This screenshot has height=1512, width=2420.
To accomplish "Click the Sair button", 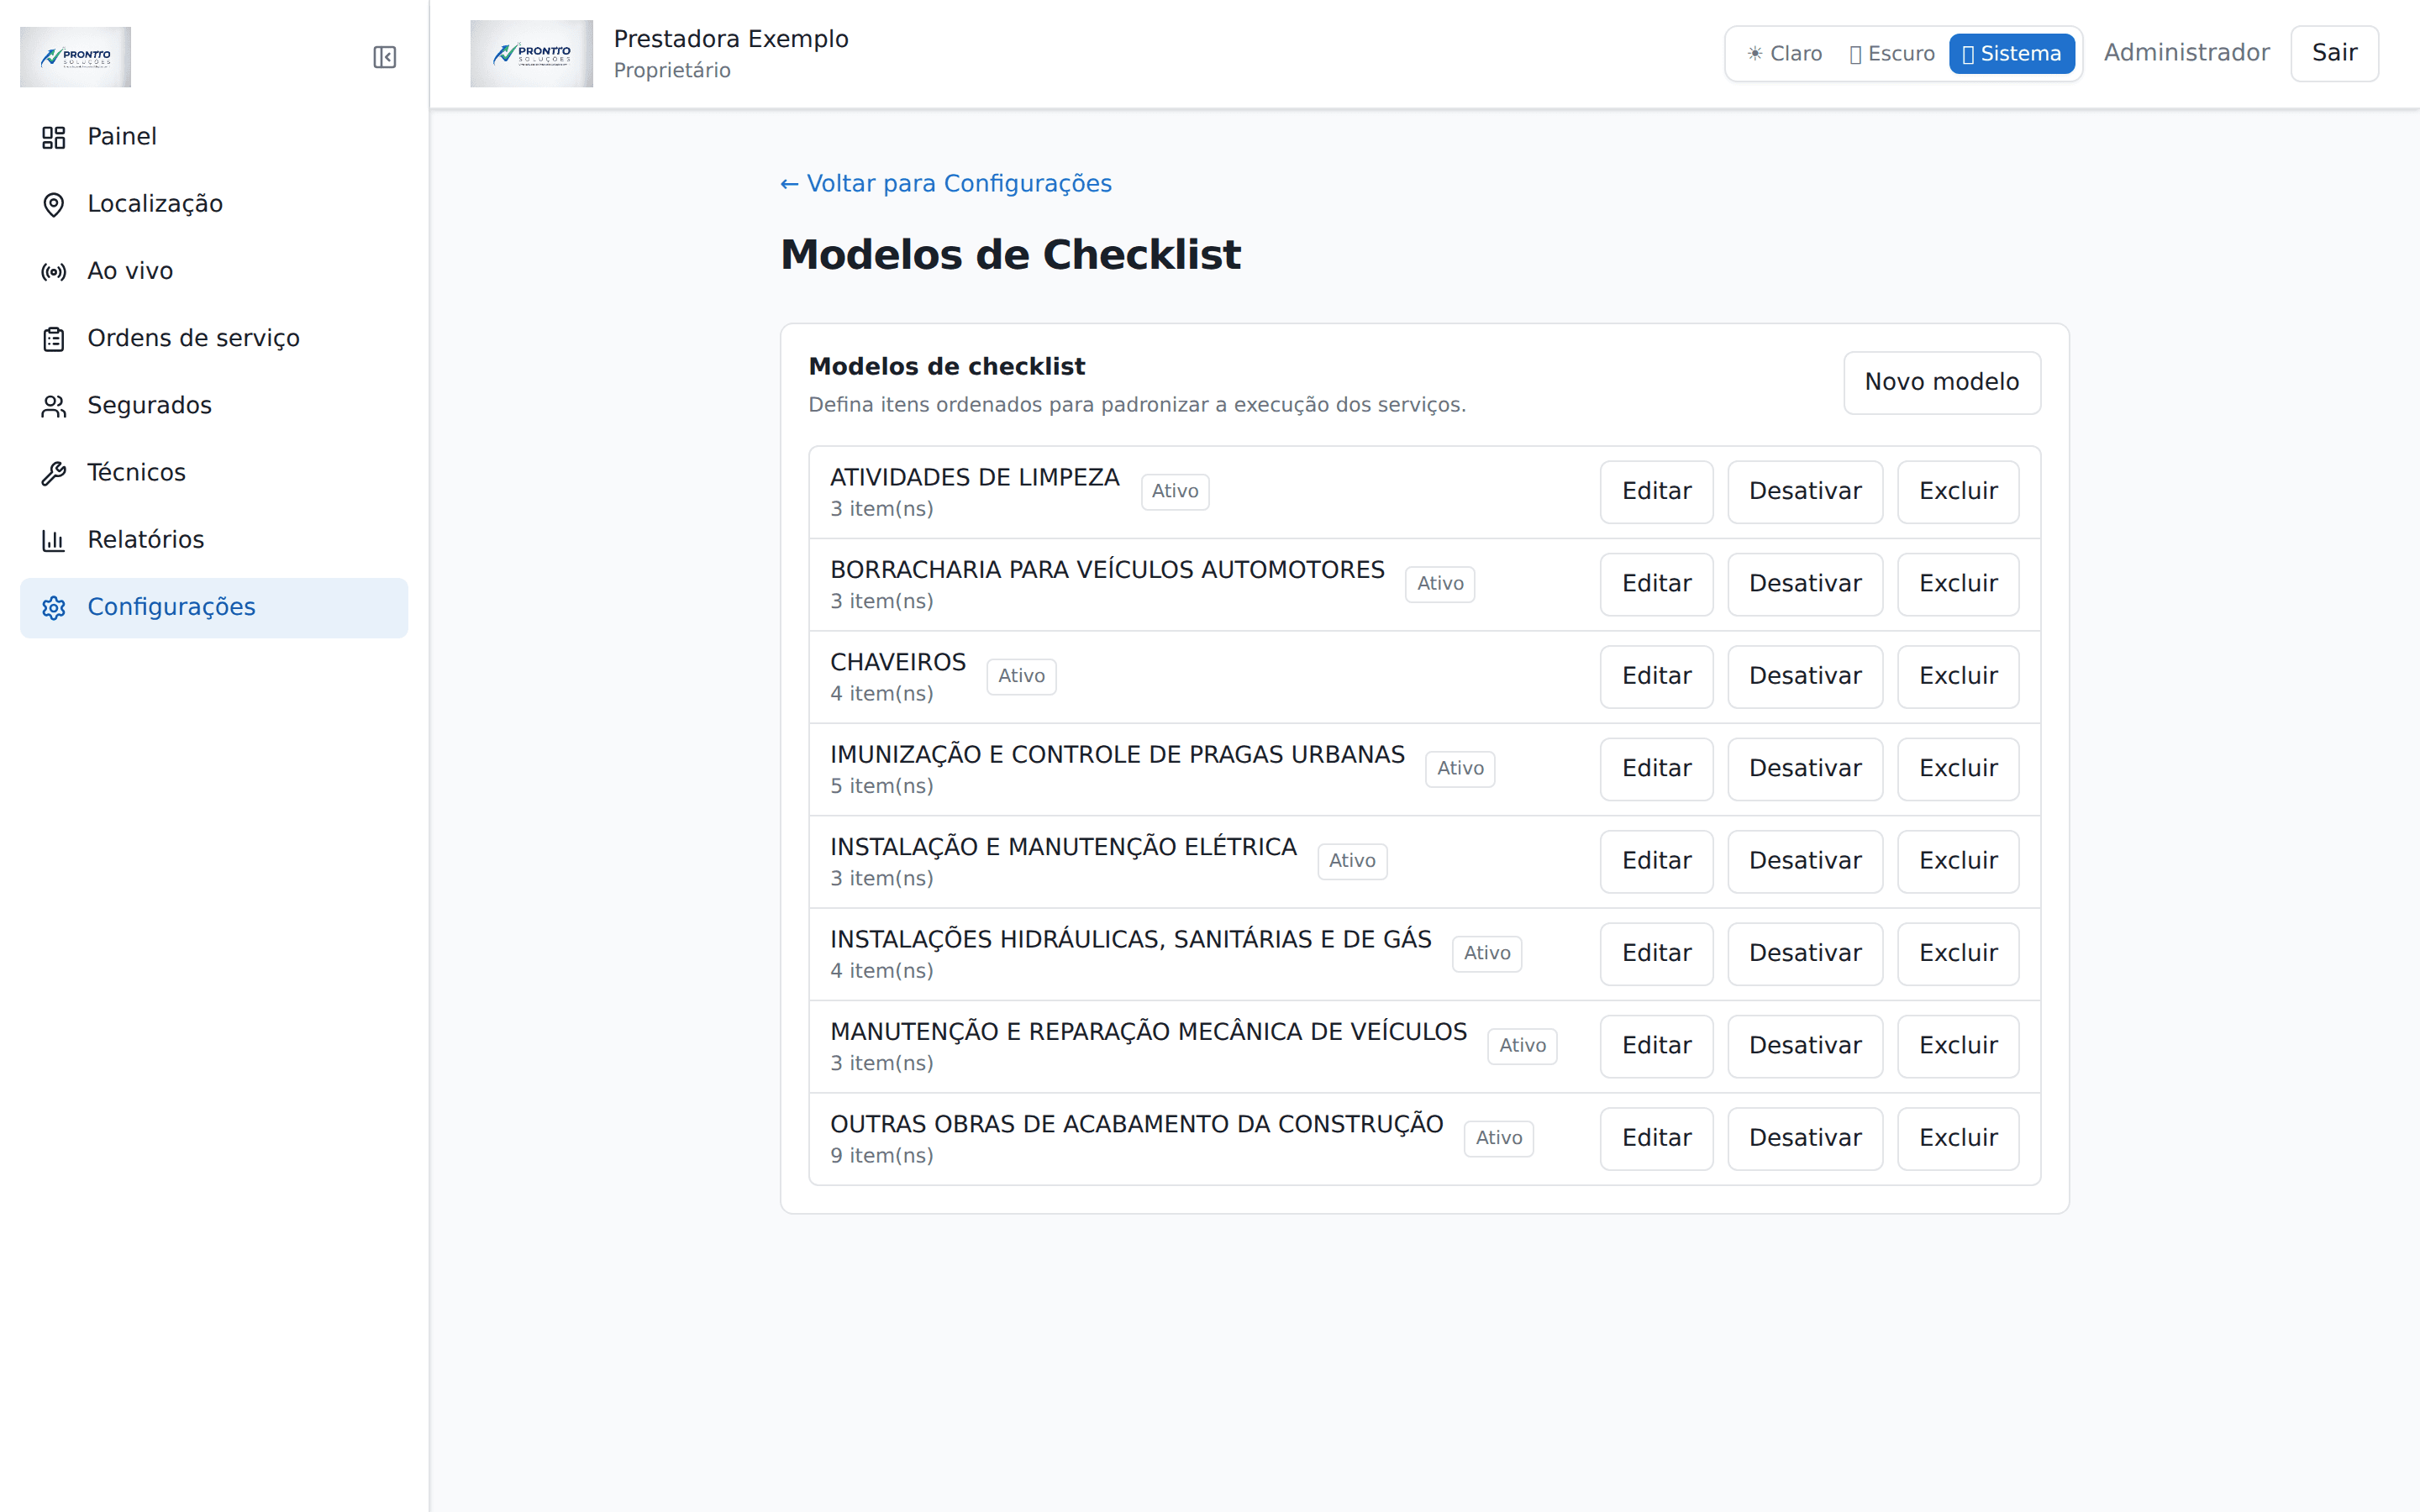I will (2334, 53).
